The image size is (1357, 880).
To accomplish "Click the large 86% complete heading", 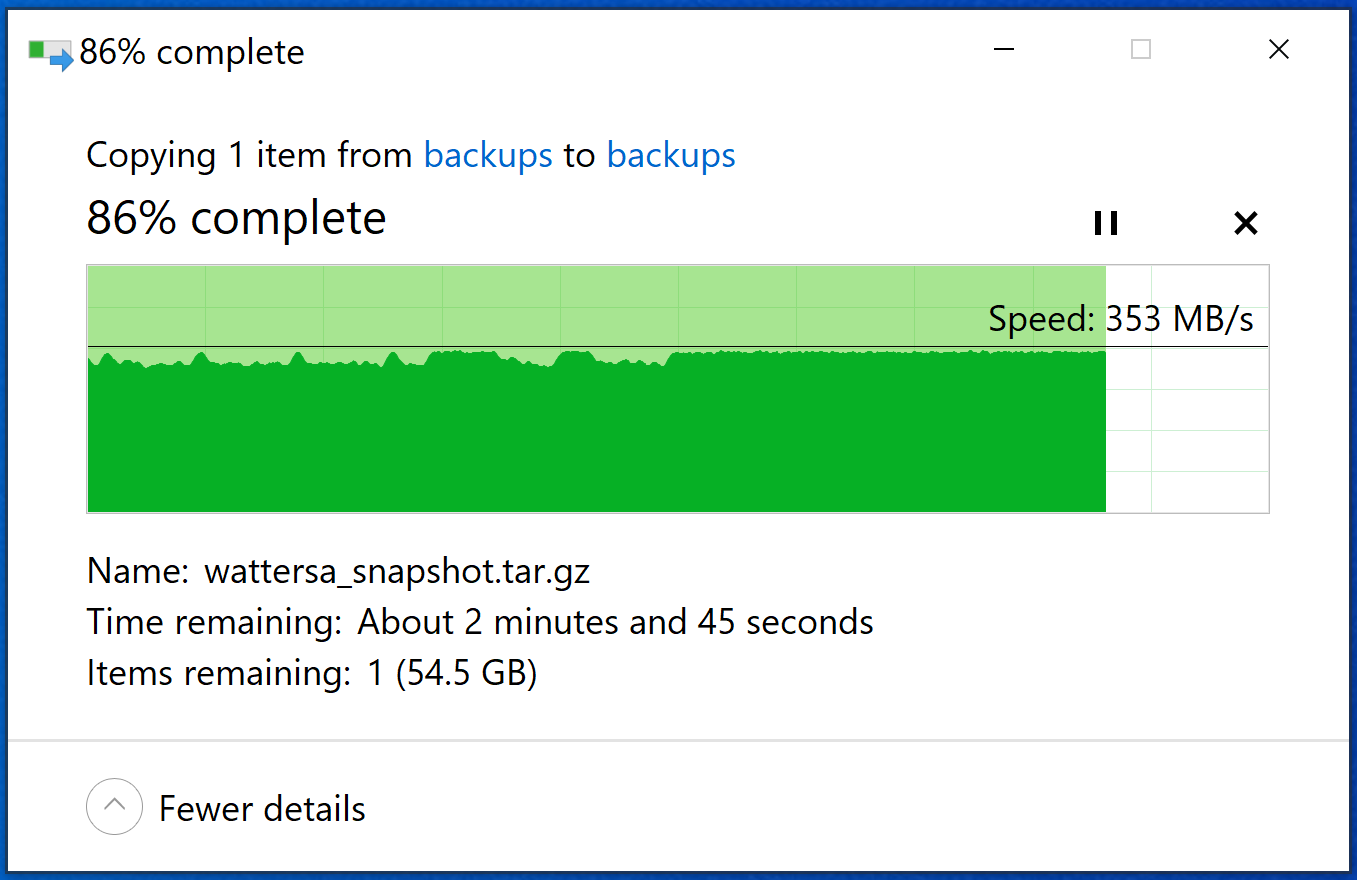I will [x=236, y=218].
